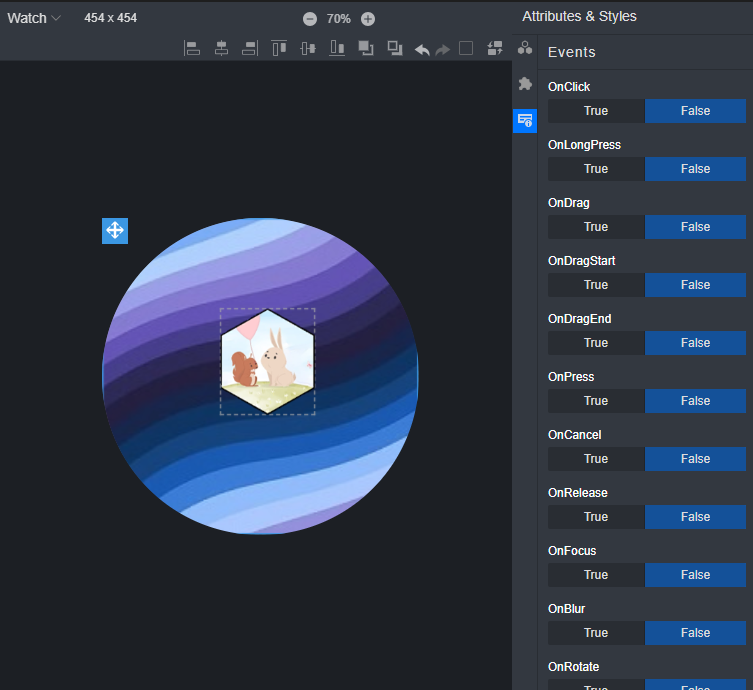
Task: Open the Watch device dropdown
Action: pos(35,18)
